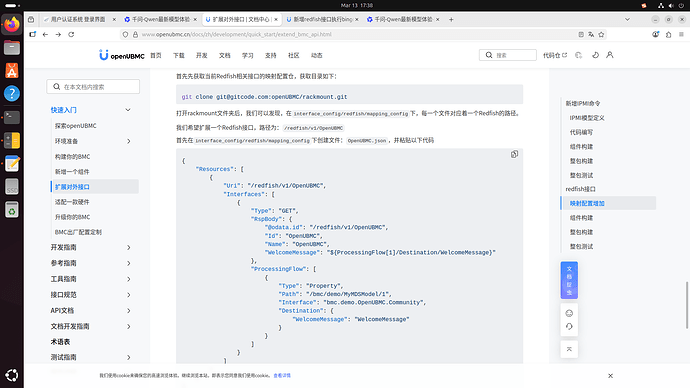The height and width of the screenshot is (388, 690).
Task: Expand the 参考指南 section
Action: pyautogui.click(x=128, y=264)
